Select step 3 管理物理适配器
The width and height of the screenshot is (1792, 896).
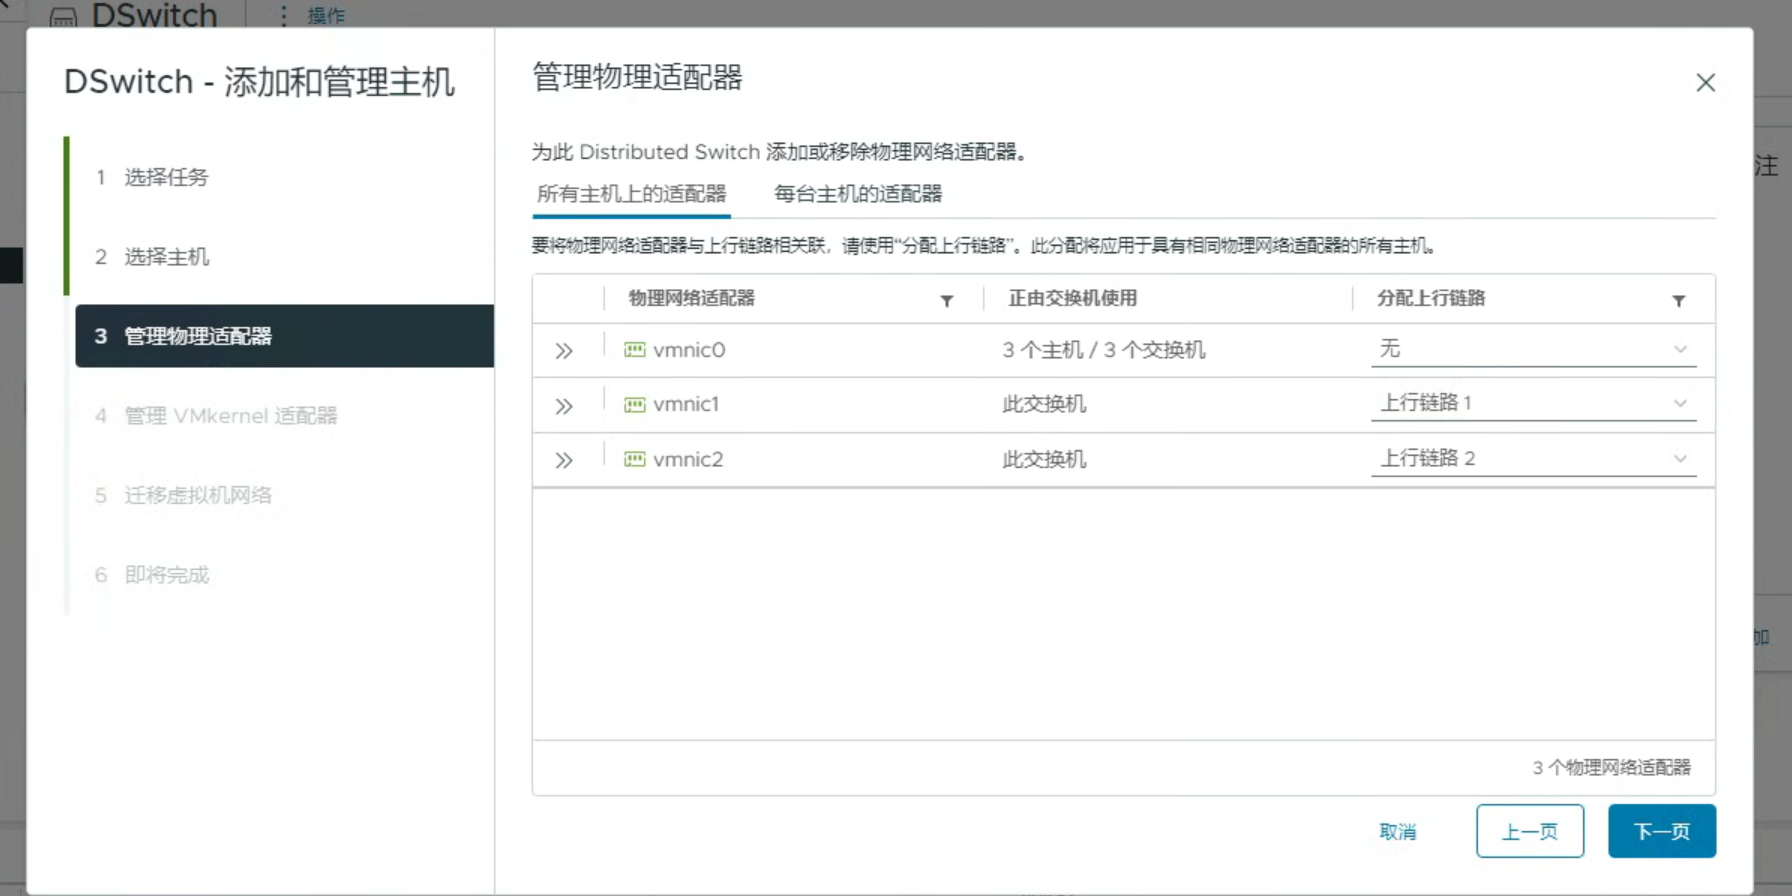(284, 336)
